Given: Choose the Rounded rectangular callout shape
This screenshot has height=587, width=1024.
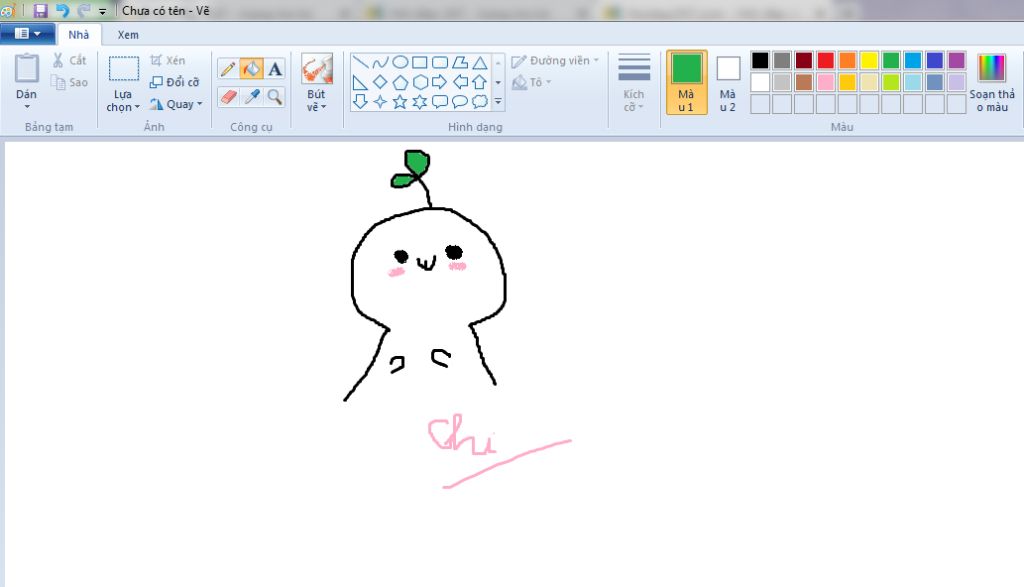Looking at the screenshot, I should tap(440, 102).
